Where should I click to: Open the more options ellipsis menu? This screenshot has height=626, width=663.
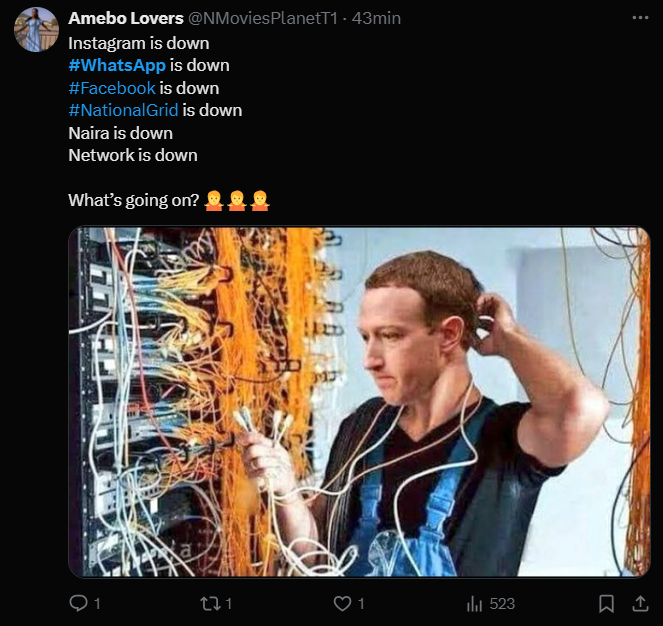640,19
